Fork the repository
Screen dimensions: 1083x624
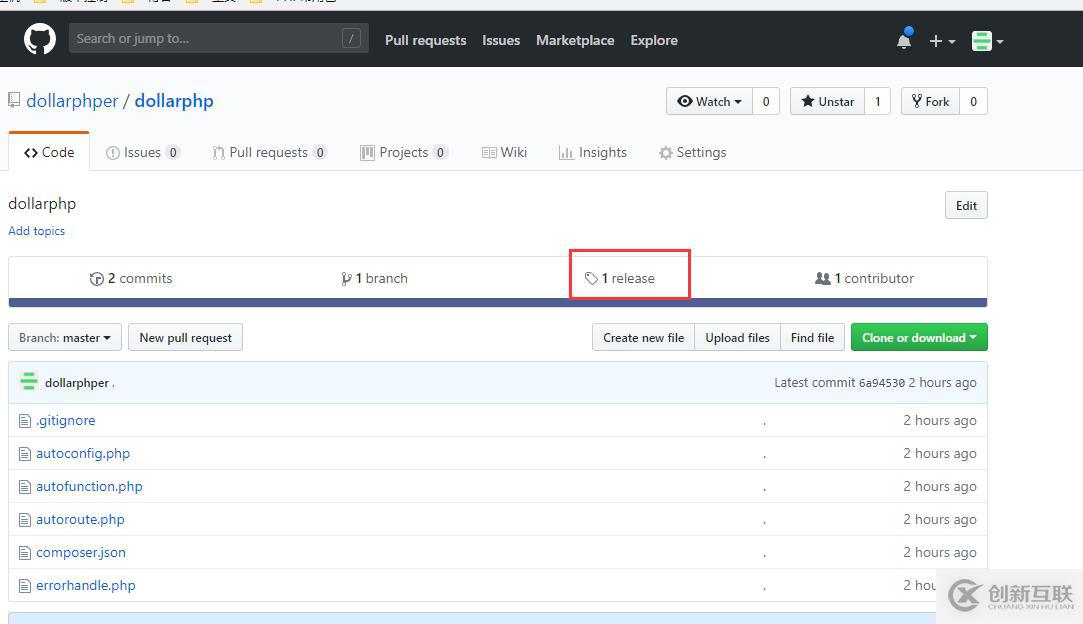(930, 102)
